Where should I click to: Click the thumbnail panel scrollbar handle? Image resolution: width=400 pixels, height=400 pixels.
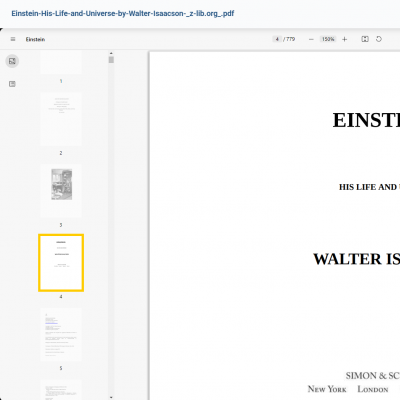[111, 60]
